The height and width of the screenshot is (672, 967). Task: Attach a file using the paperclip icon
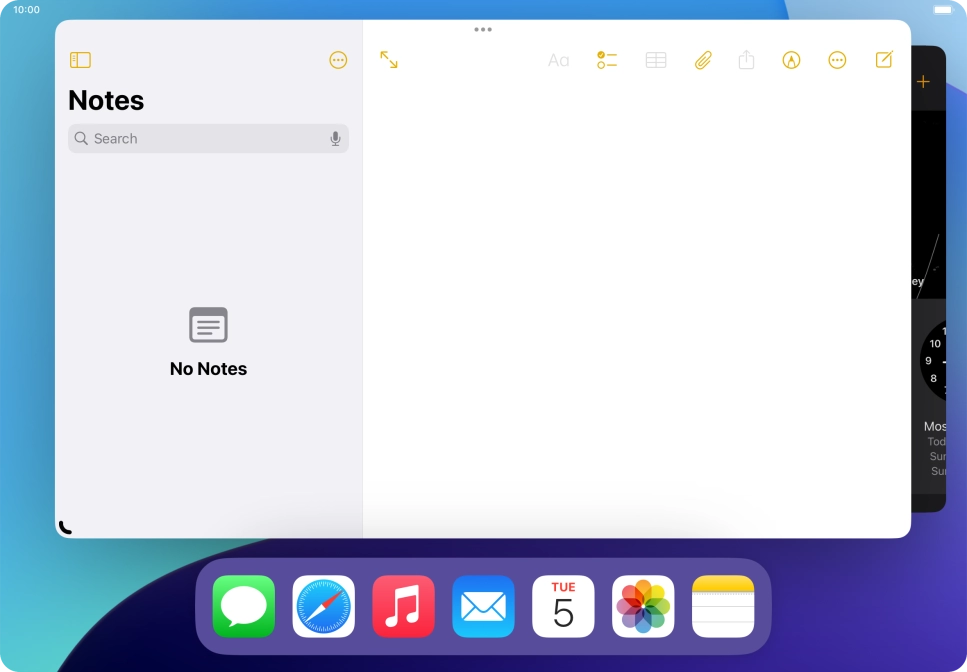click(702, 60)
